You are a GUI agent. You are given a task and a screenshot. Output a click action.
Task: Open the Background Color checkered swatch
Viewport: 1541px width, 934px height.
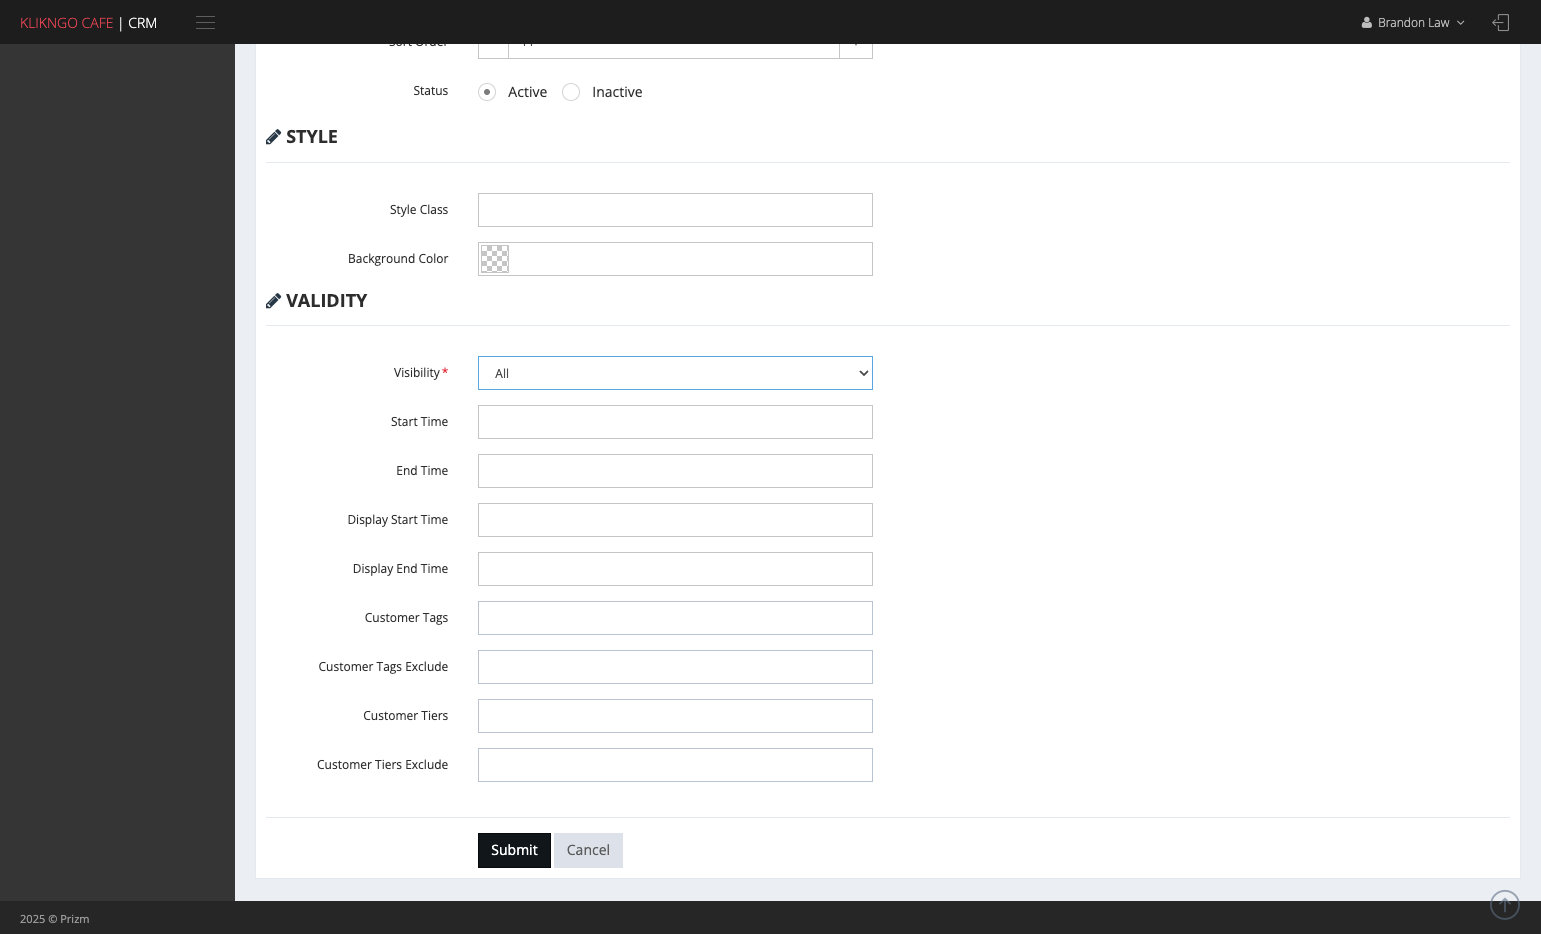click(x=494, y=259)
